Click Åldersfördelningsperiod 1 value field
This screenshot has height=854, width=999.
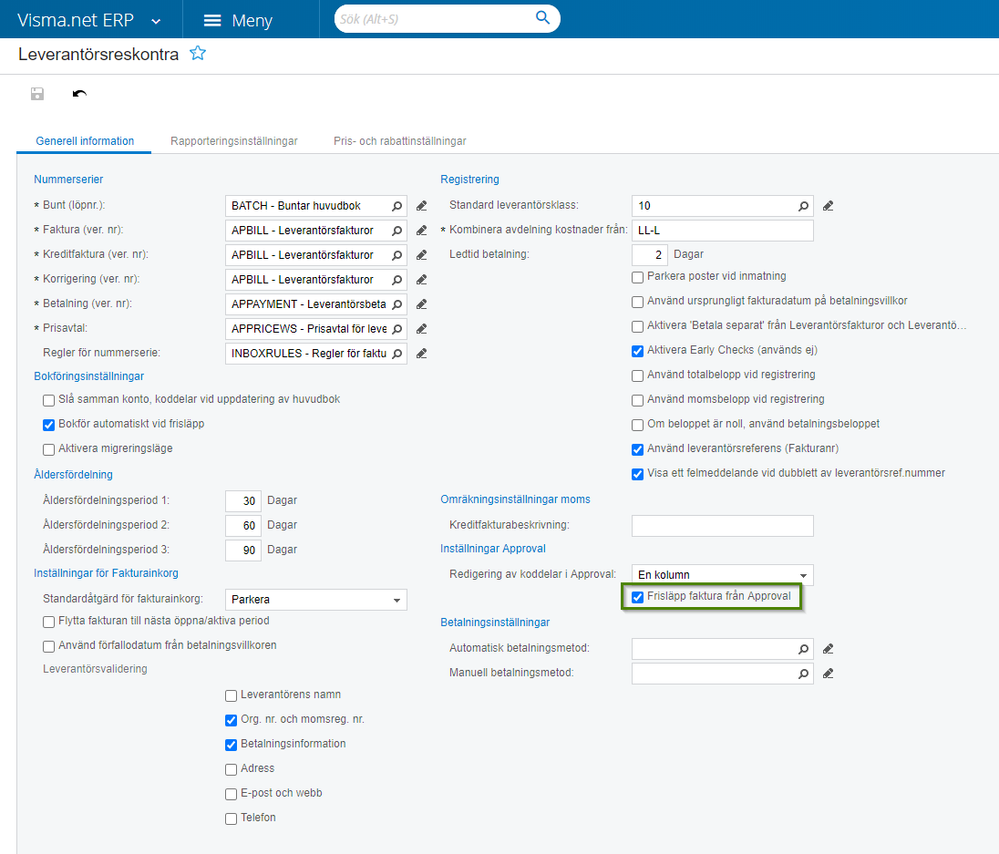coord(243,501)
